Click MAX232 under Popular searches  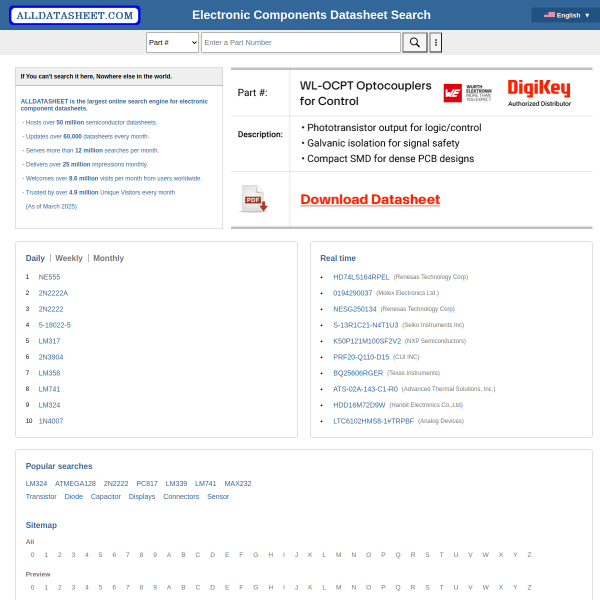(238, 484)
